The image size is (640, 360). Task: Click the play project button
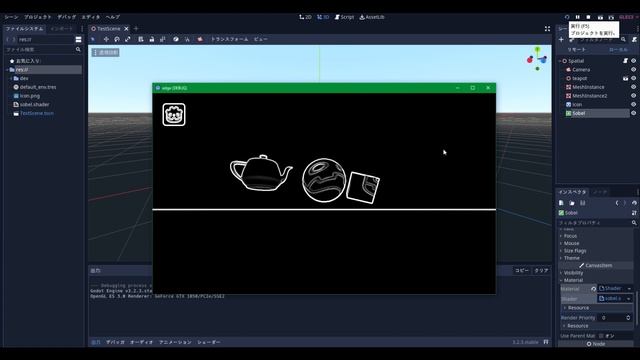pyautogui.click(x=567, y=17)
